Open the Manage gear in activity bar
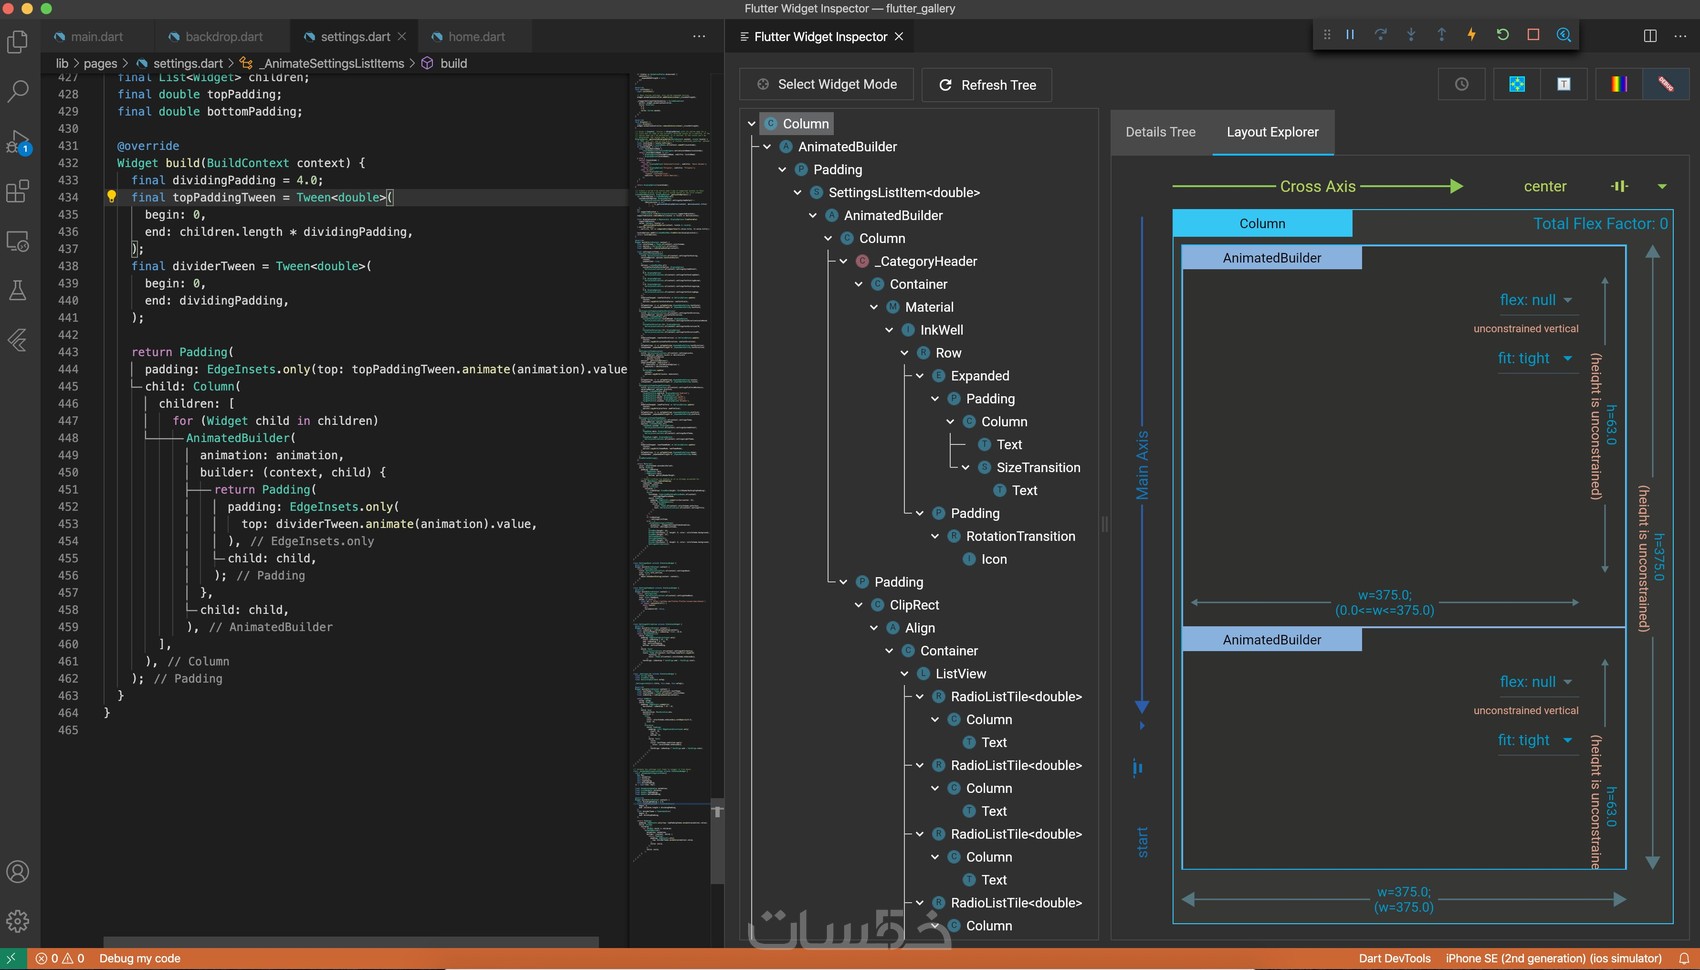 (18, 921)
